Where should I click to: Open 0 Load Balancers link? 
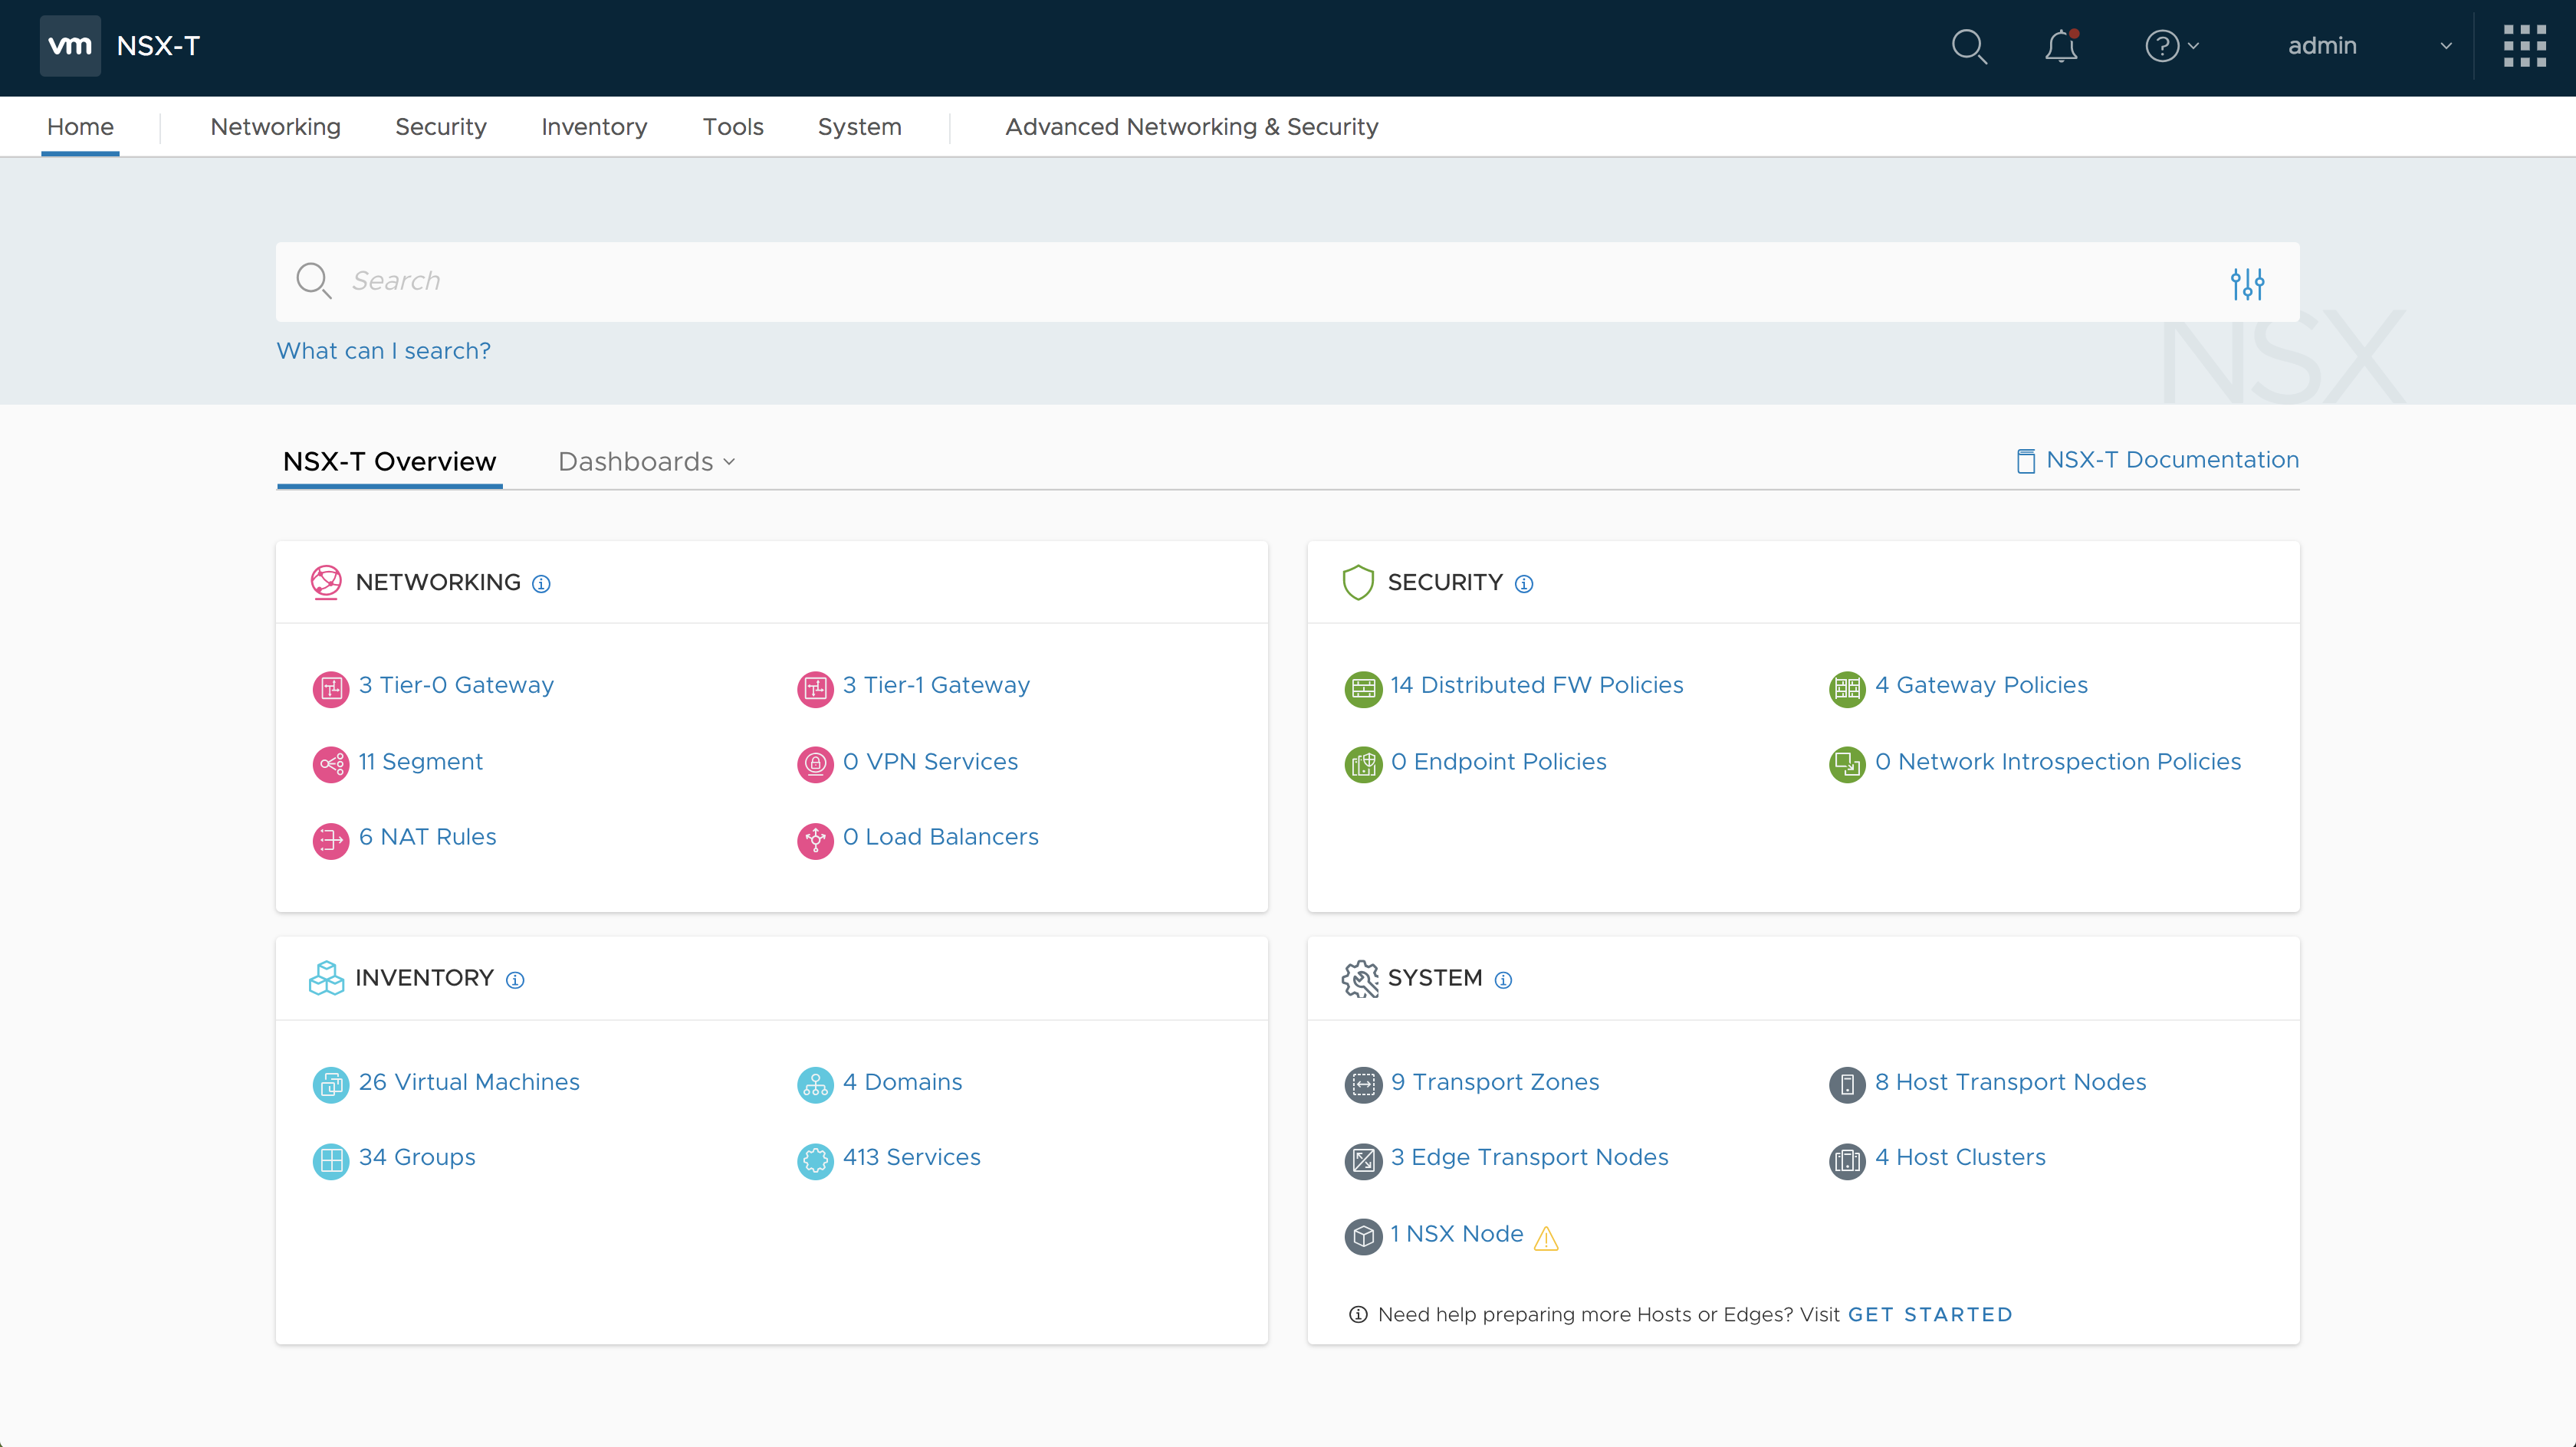pyautogui.click(x=940, y=837)
